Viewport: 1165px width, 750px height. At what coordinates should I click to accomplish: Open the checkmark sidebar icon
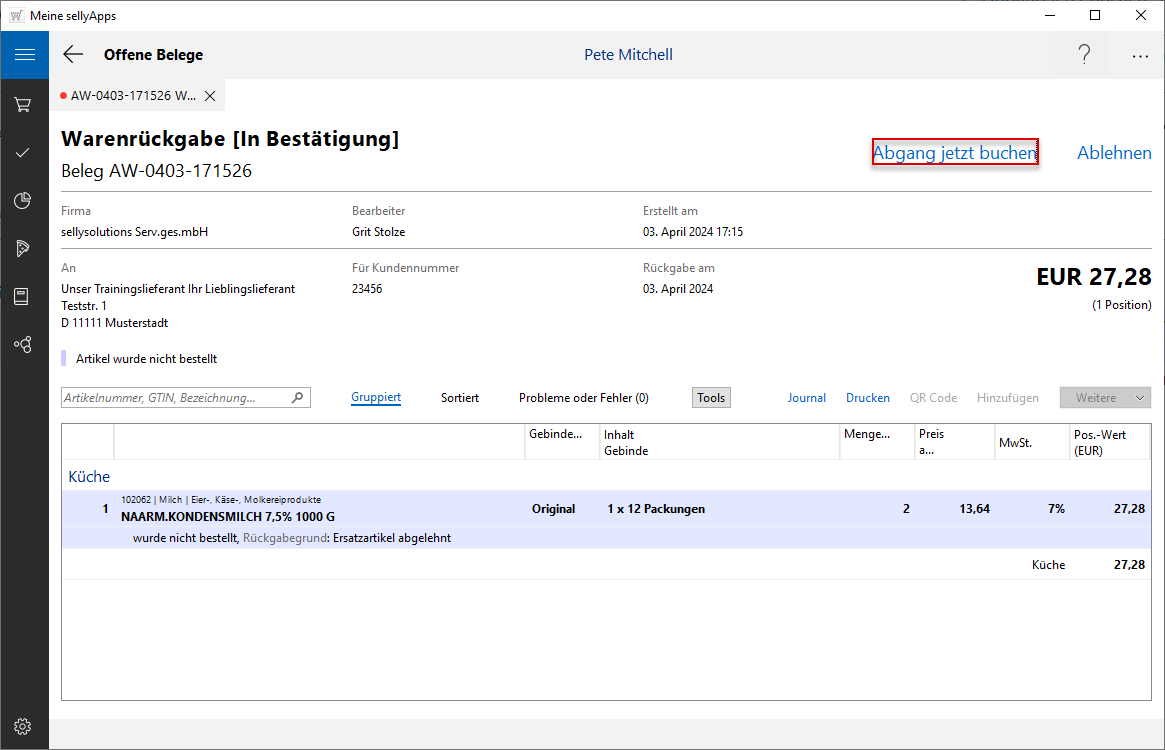[x=23, y=153]
